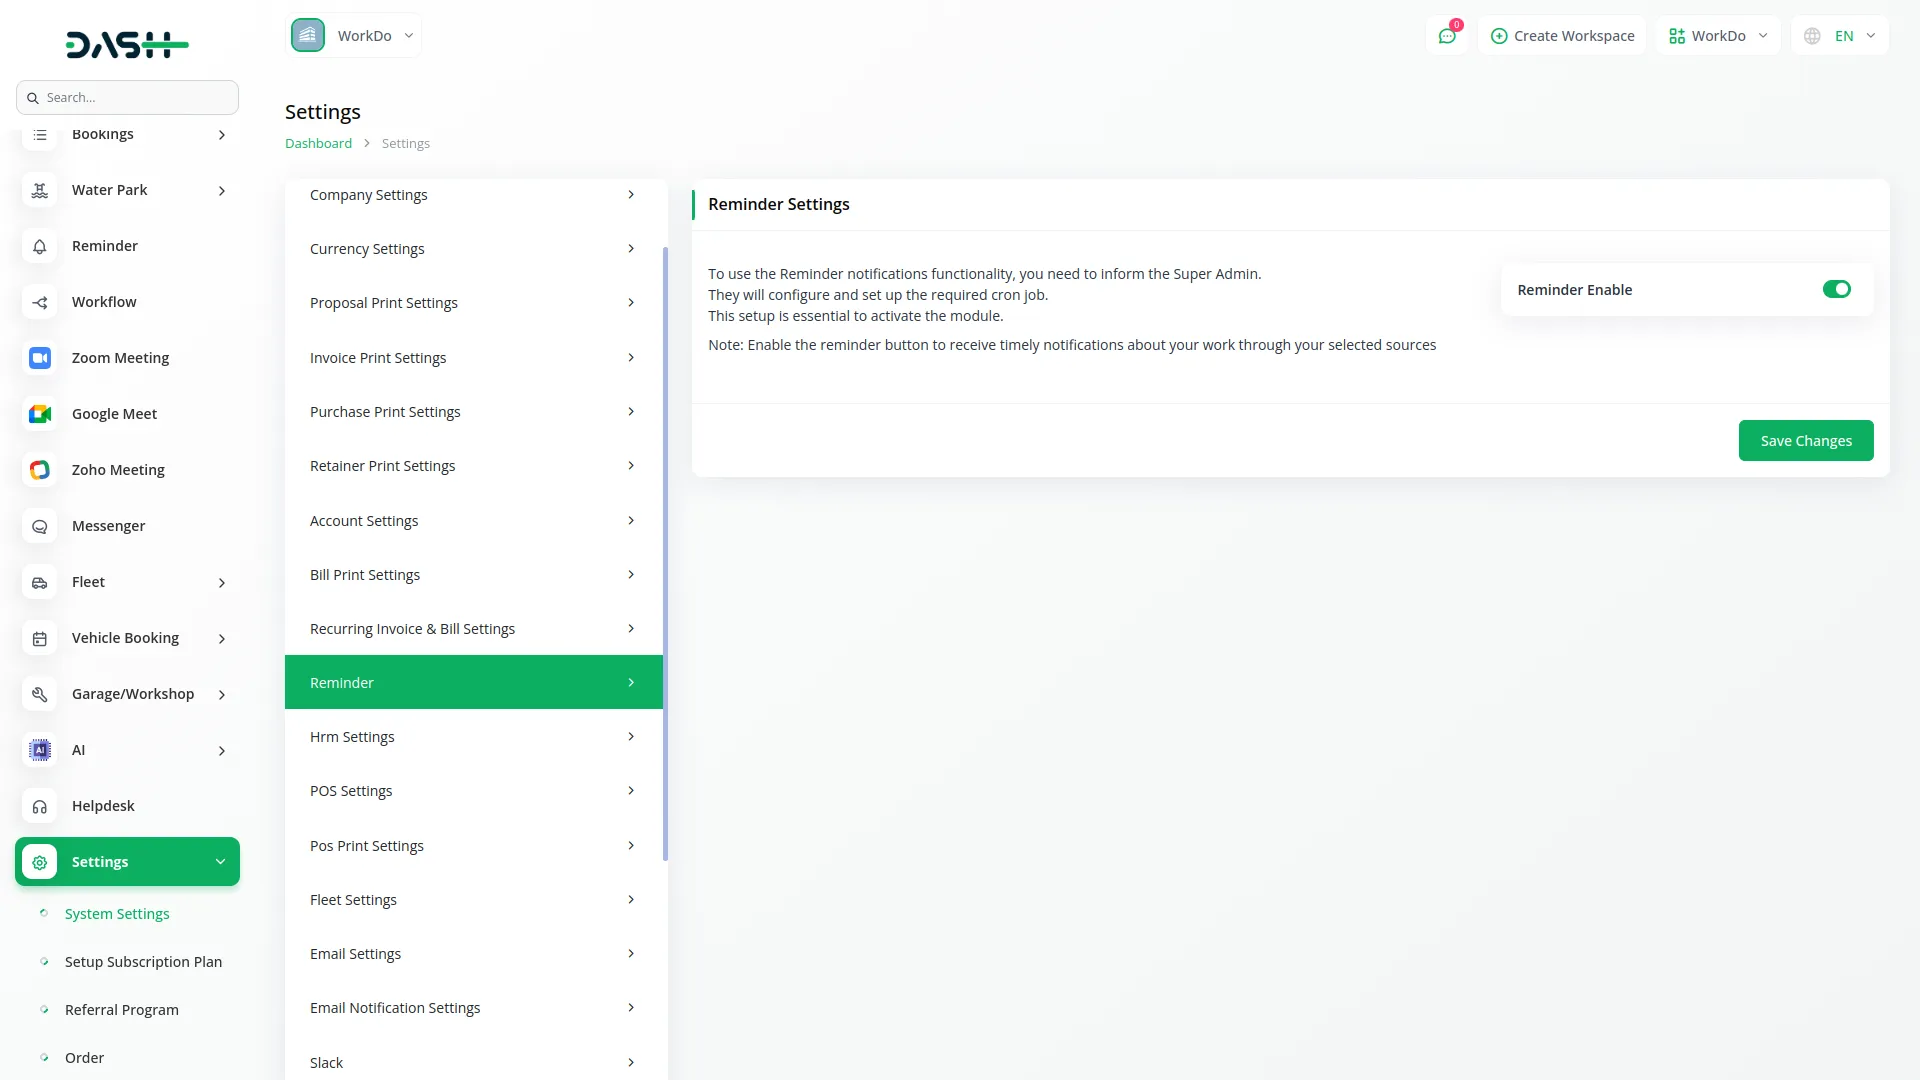Click the AI chip icon in sidebar

click(40, 750)
